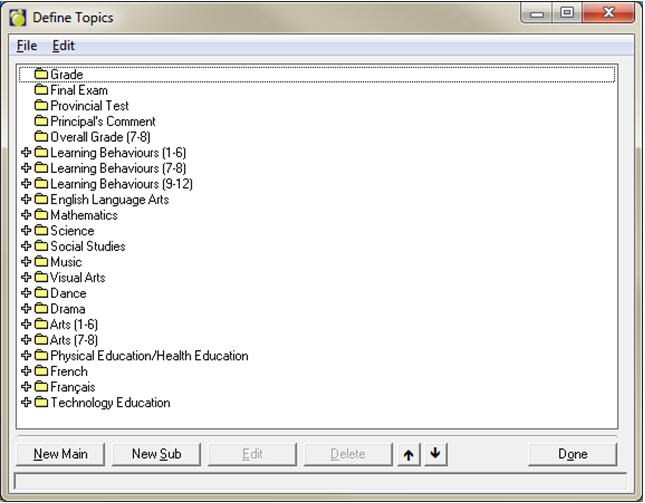Expand the Learning Behaviours (1-6) node
The height and width of the screenshot is (503, 645).
click(26, 153)
